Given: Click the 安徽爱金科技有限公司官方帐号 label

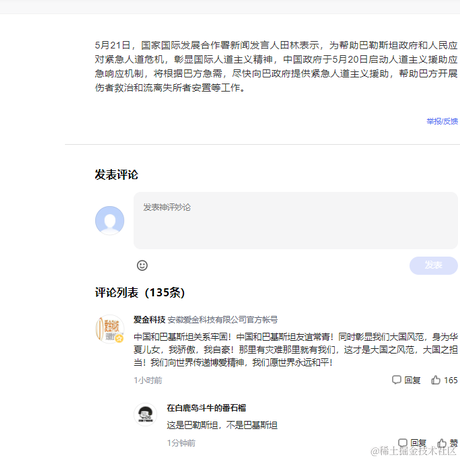Looking at the screenshot, I should click(x=222, y=320).
